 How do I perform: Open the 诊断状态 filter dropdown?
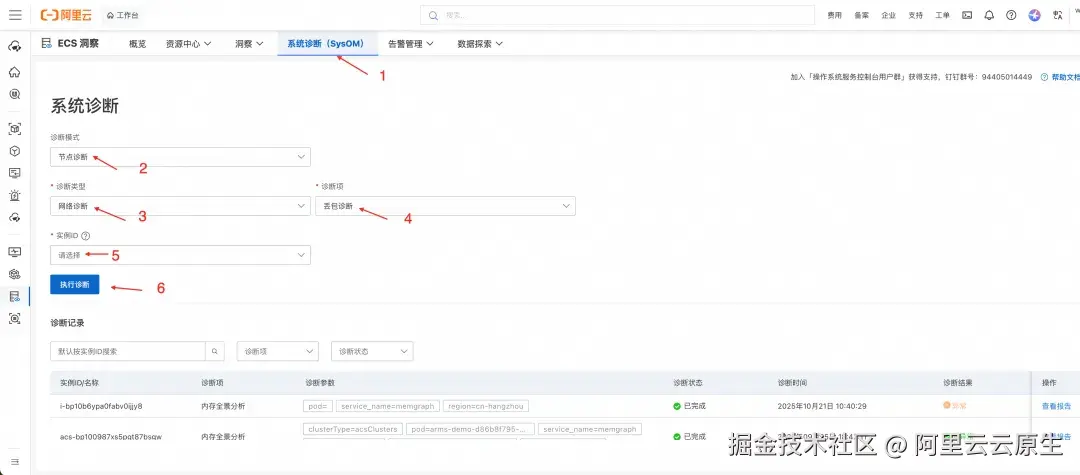click(x=372, y=351)
